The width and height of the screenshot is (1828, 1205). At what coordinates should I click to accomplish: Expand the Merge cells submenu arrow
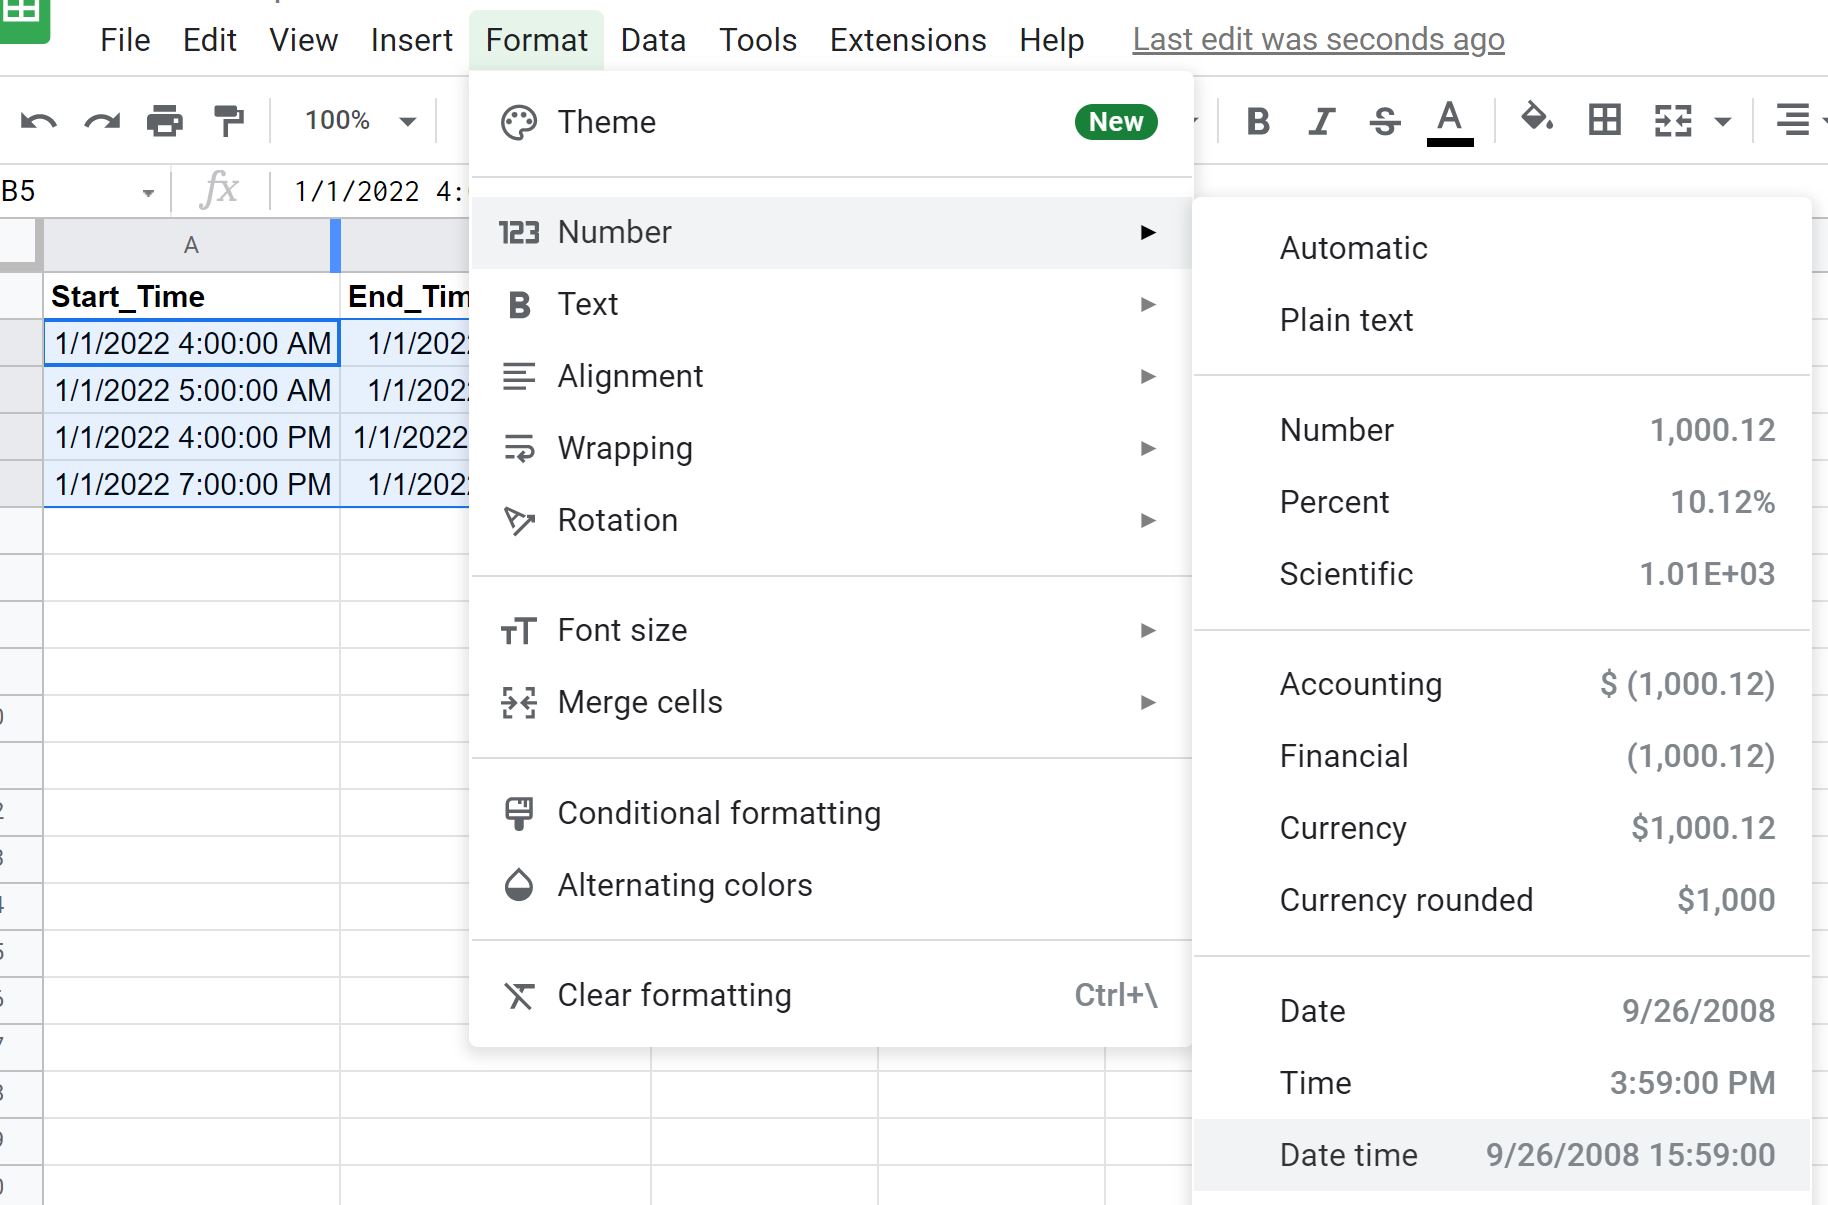pos(1148,702)
